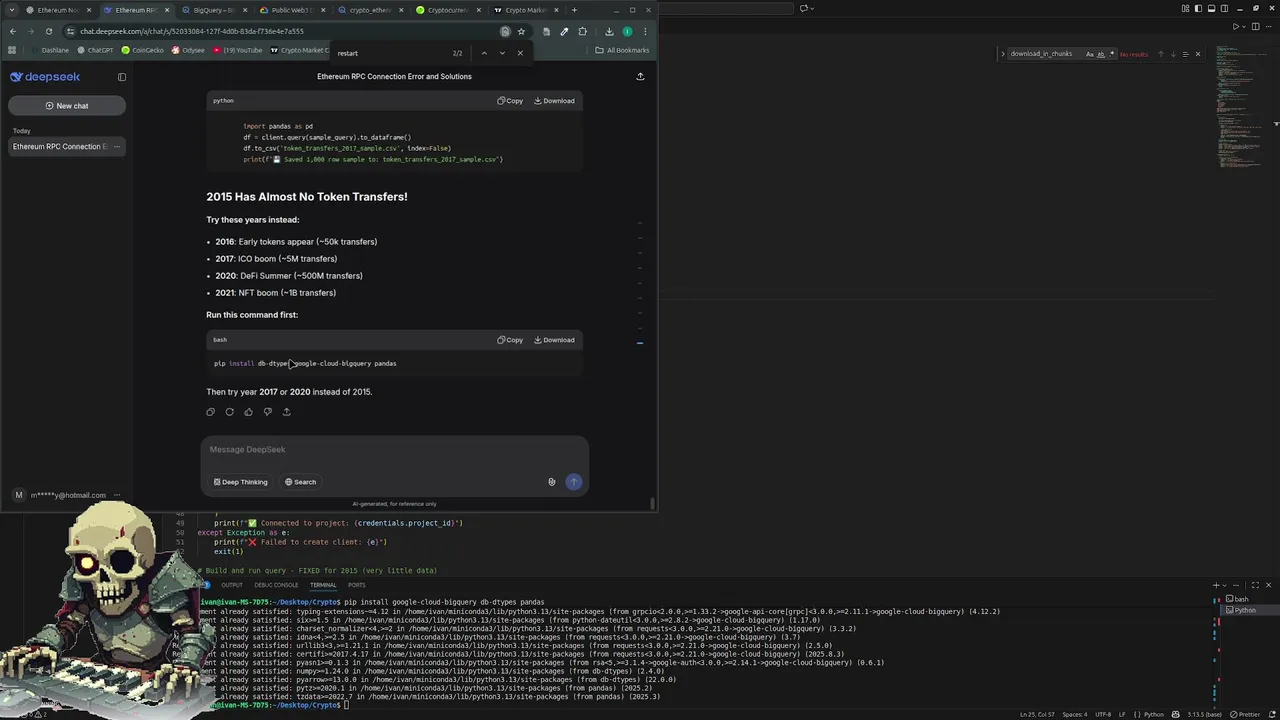Reload the DeepSeek page

pos(48,31)
